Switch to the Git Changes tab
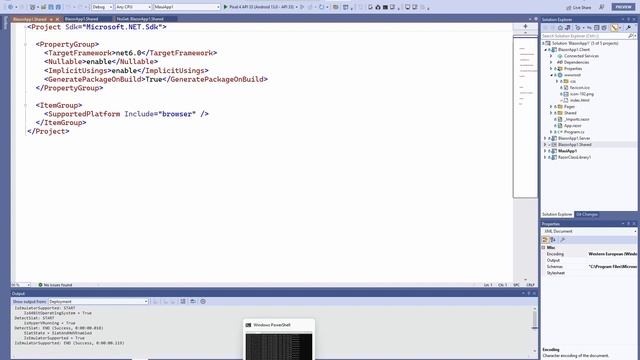This screenshot has height=360, width=640. (587, 214)
